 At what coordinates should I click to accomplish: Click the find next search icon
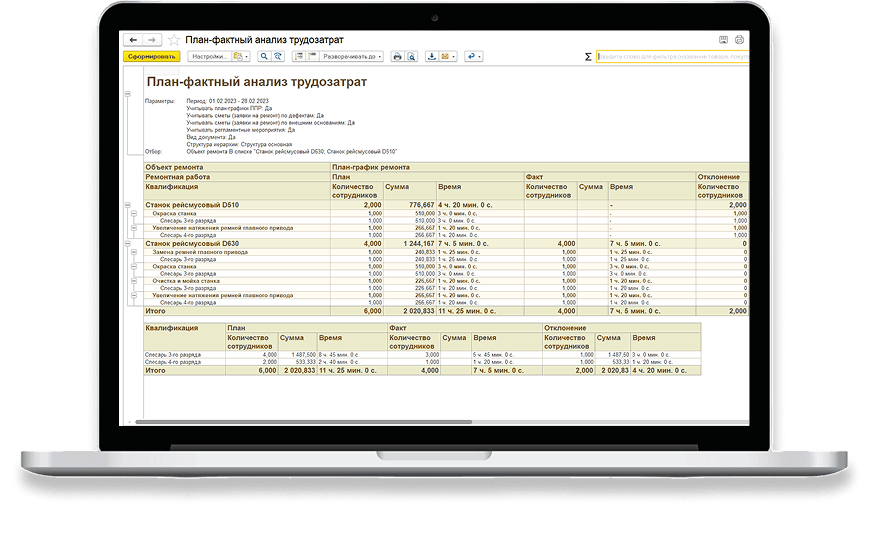(x=277, y=56)
